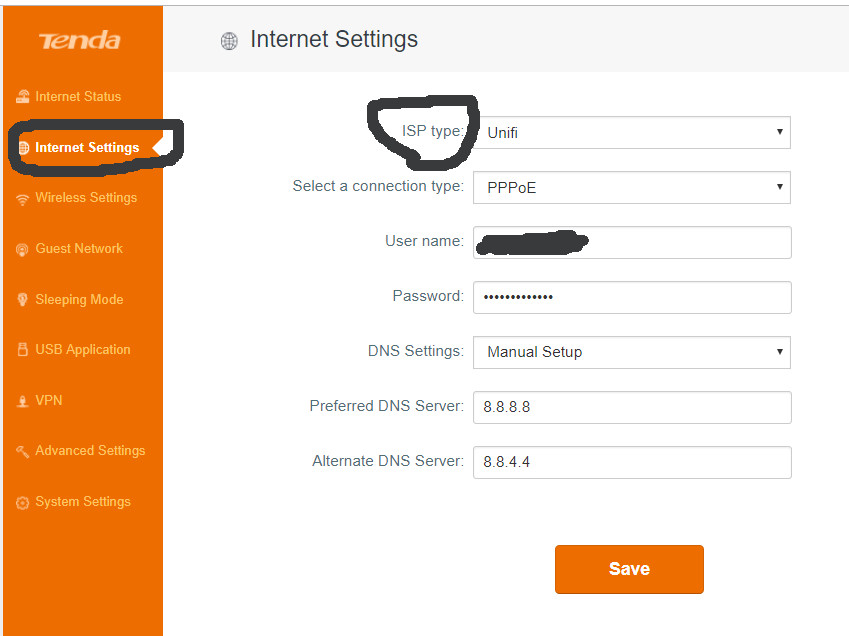Select the Guest Network menu entry
Viewport: 849px width, 636px height.
tap(79, 249)
